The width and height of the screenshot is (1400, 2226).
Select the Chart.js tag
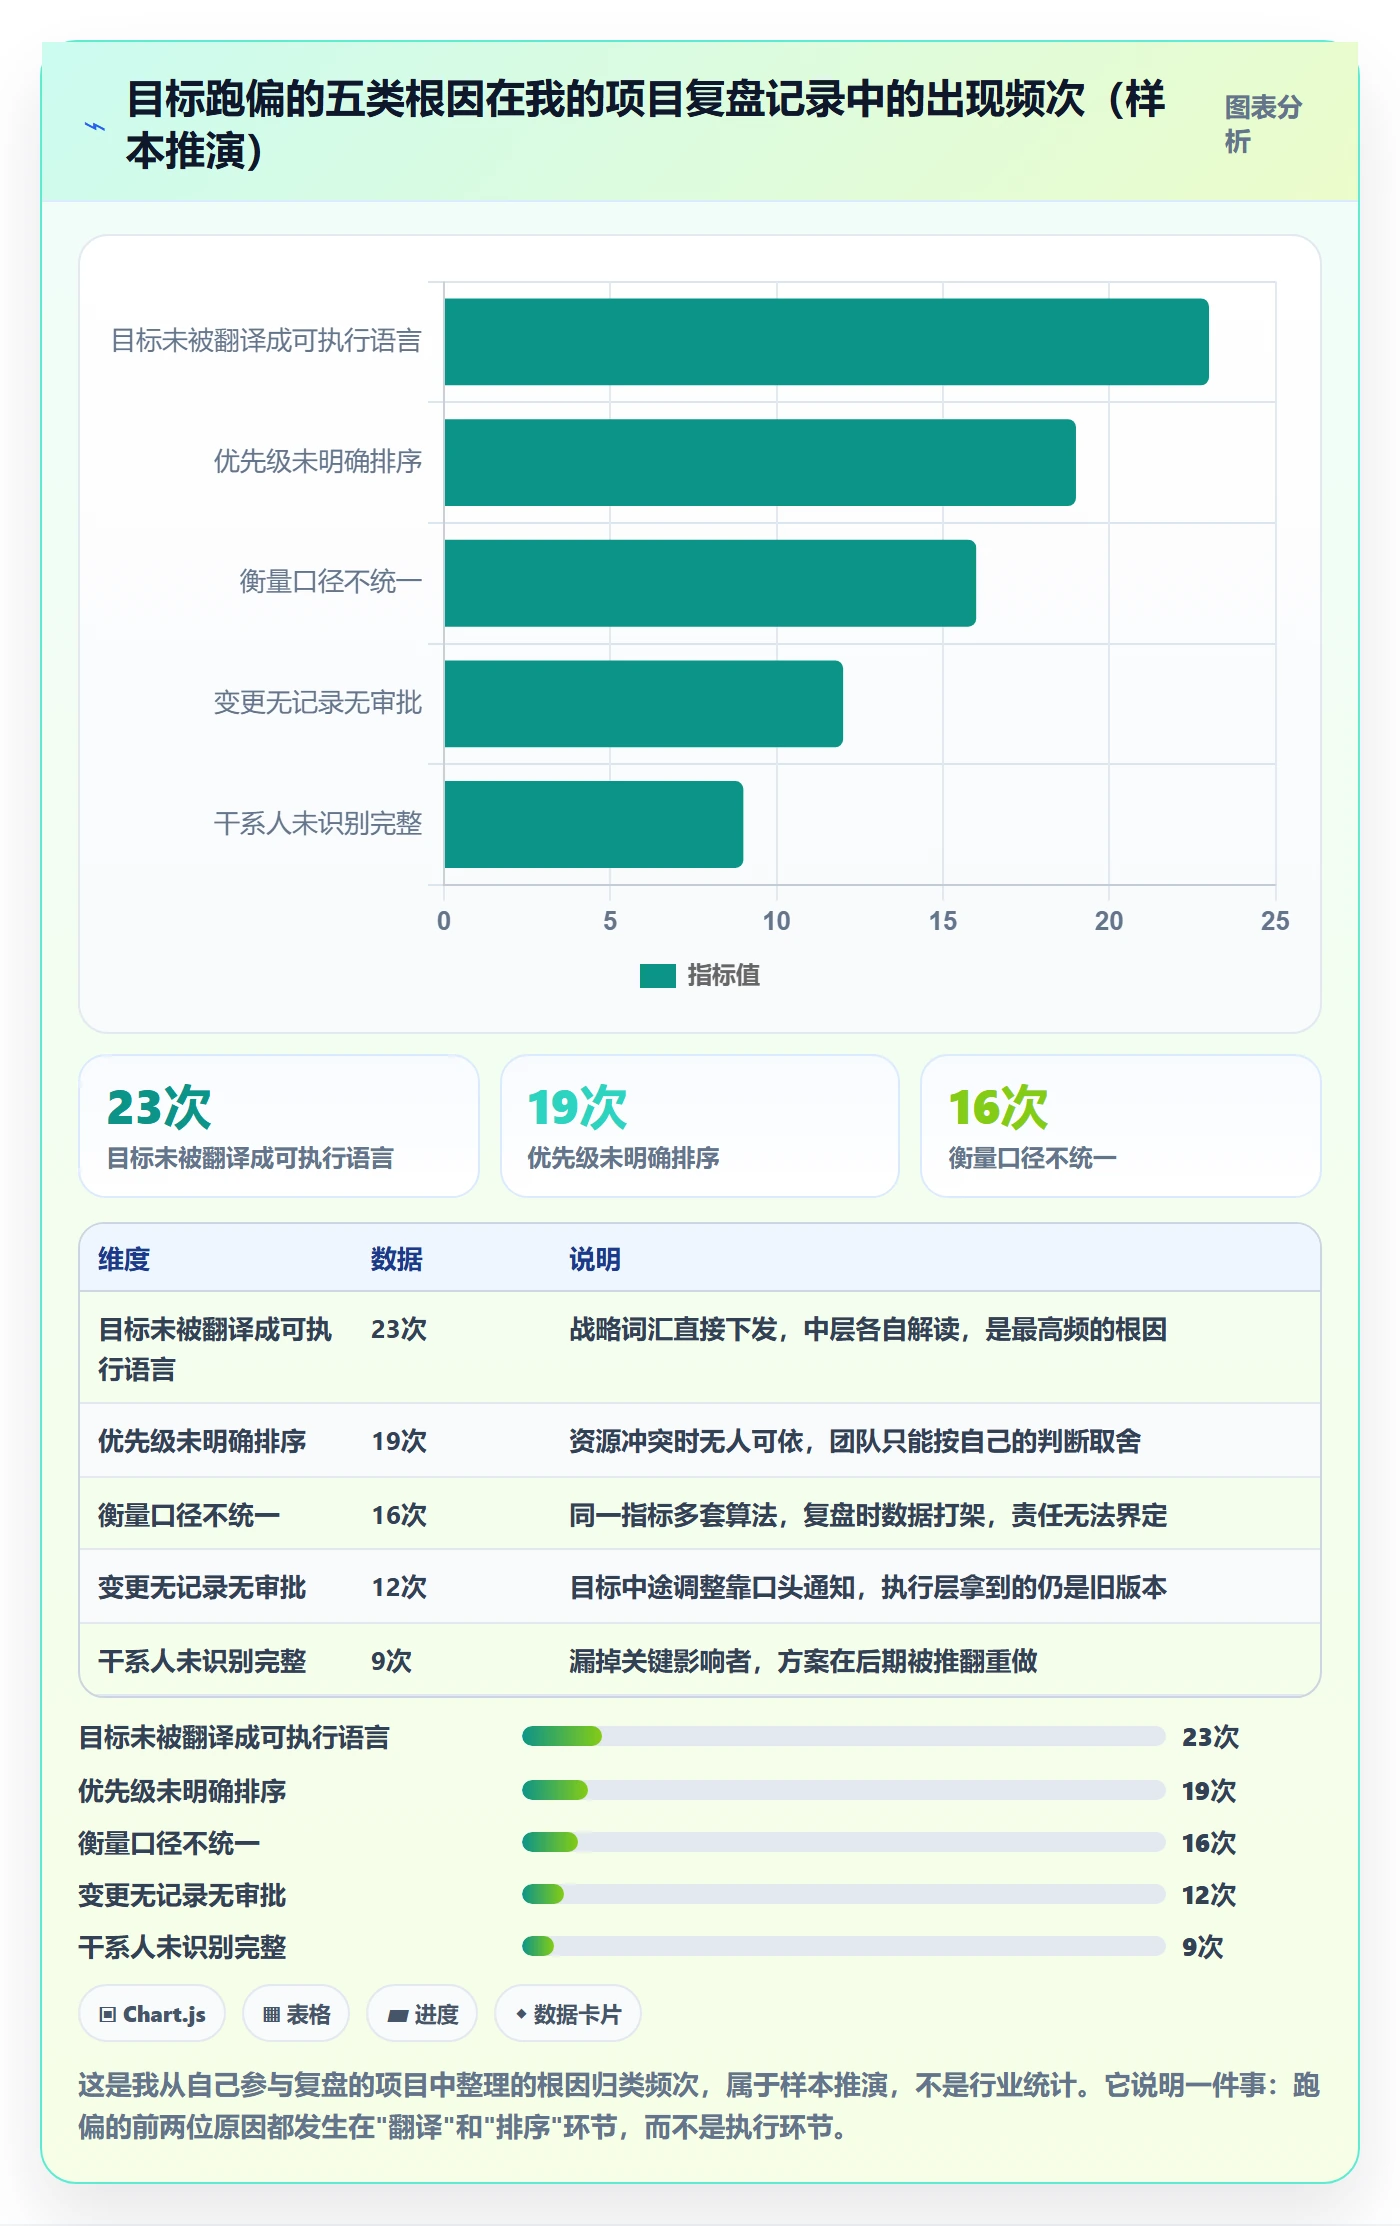152,2014
